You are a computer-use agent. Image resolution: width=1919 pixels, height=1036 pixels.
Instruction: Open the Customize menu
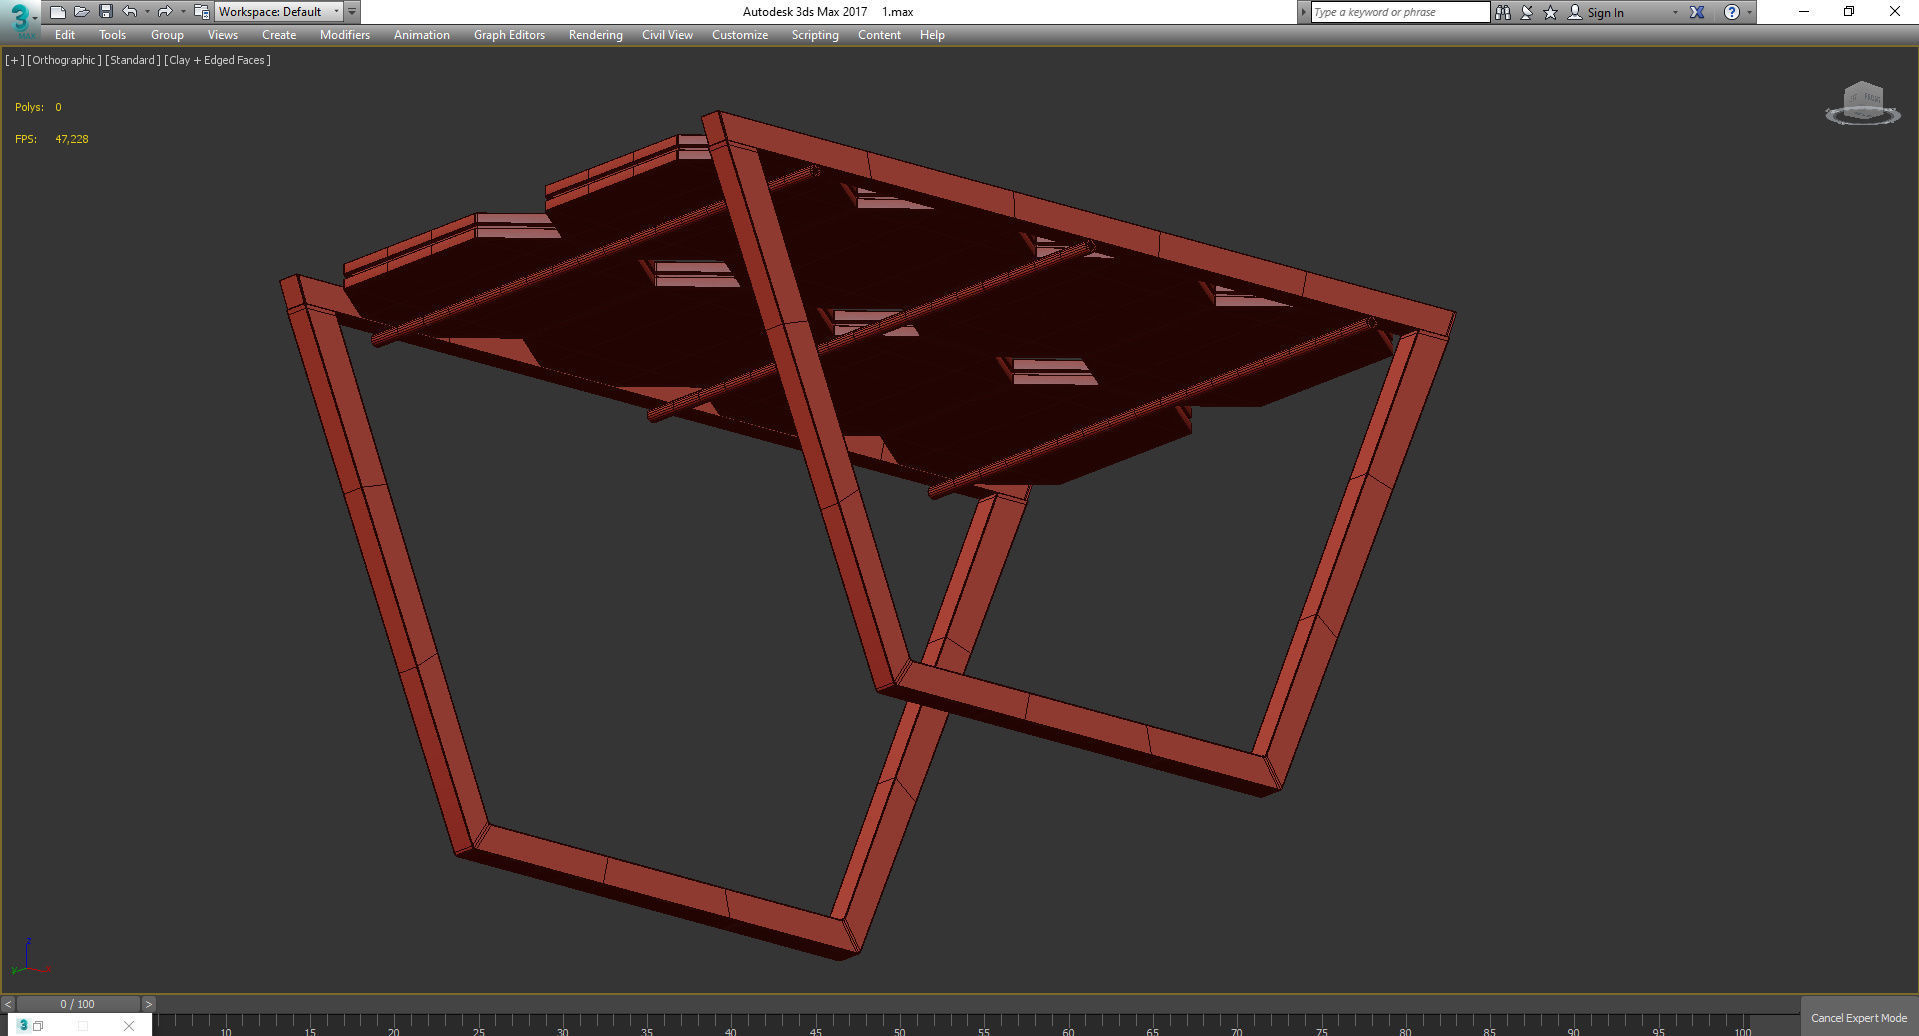(740, 35)
